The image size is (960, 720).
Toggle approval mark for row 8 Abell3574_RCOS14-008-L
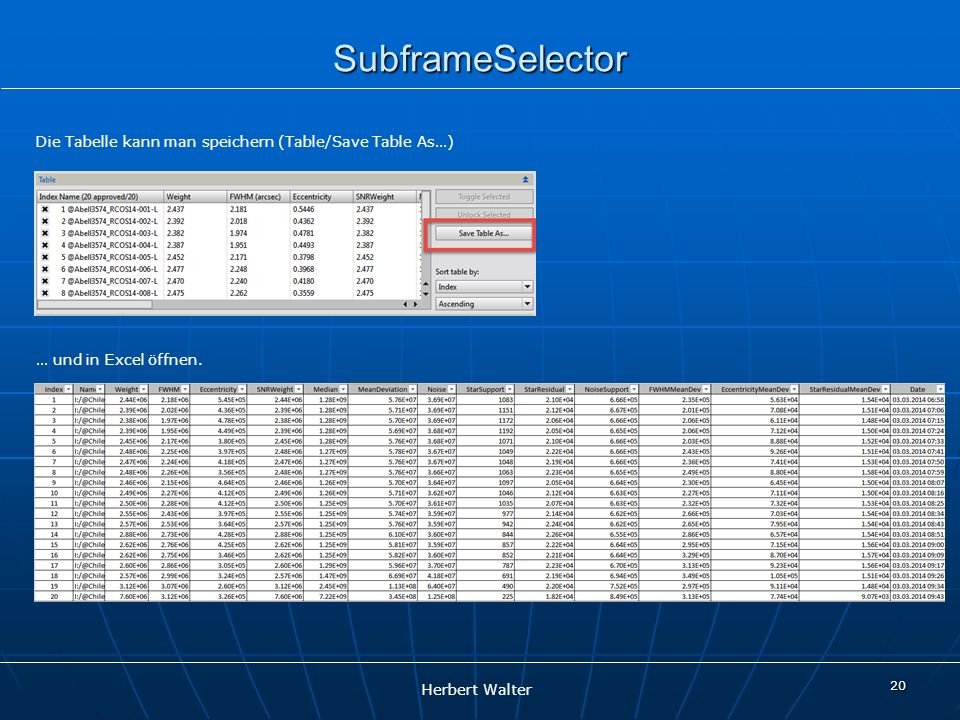pos(45,293)
